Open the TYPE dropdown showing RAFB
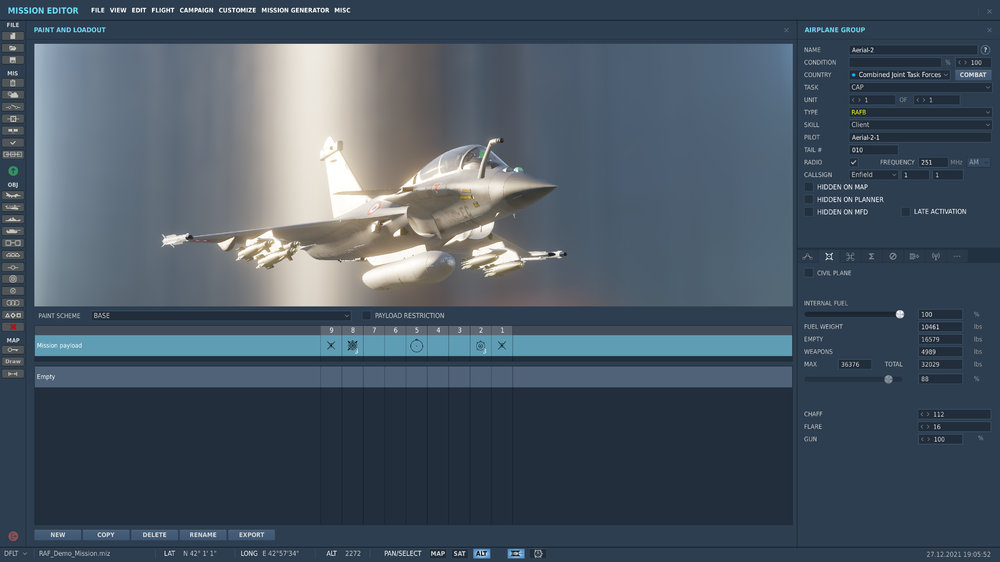This screenshot has height=562, width=1000. coord(920,112)
